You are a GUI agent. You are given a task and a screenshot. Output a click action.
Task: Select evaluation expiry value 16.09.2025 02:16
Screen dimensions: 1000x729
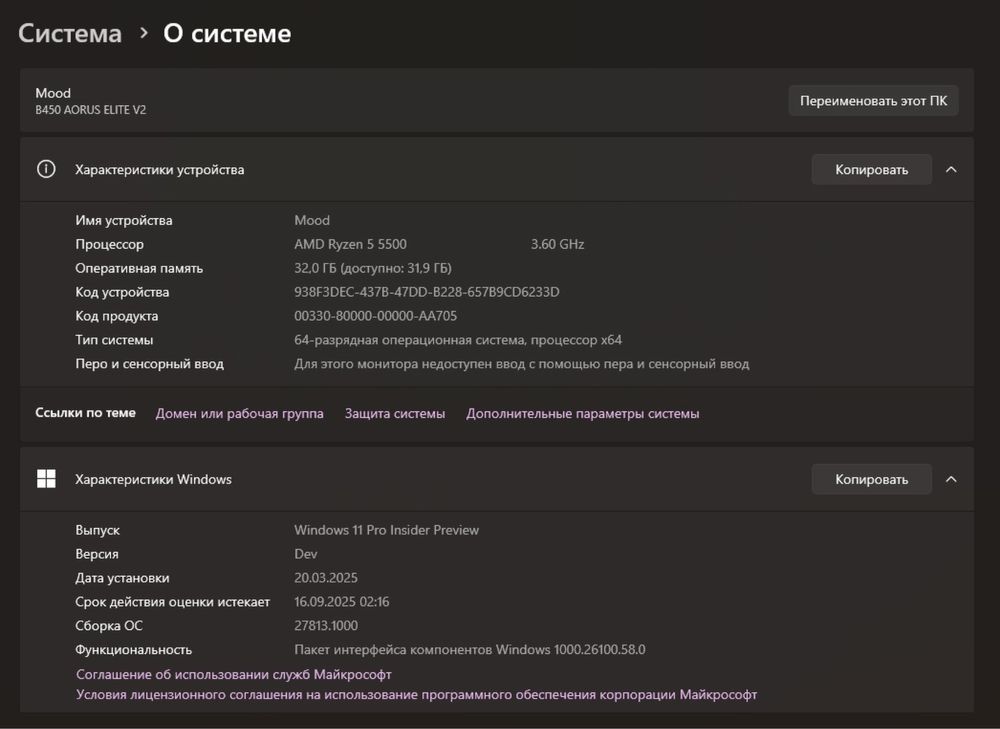342,601
